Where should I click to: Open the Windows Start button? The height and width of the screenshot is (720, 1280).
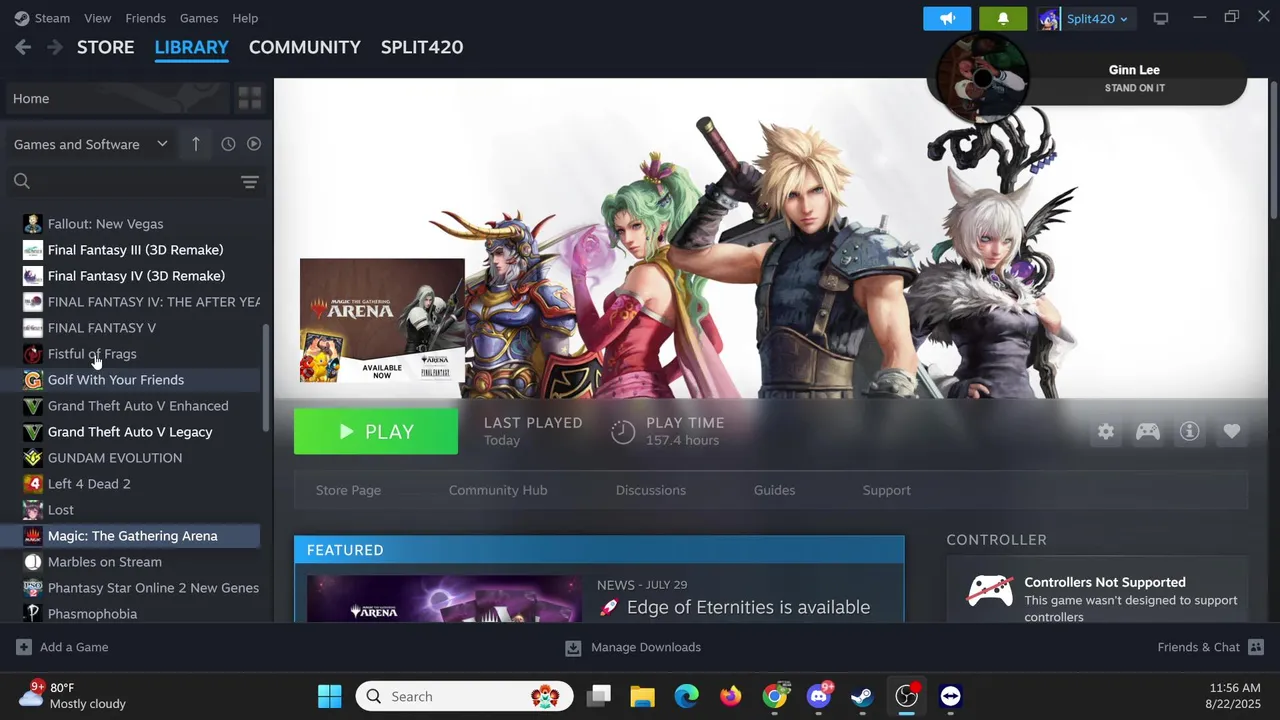[329, 696]
